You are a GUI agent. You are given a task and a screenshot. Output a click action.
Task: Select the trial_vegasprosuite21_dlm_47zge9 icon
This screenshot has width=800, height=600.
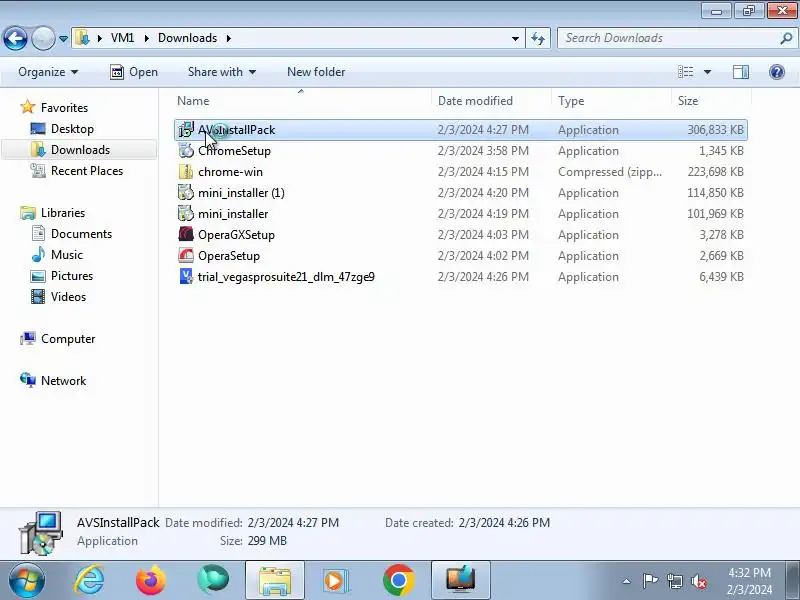click(186, 276)
